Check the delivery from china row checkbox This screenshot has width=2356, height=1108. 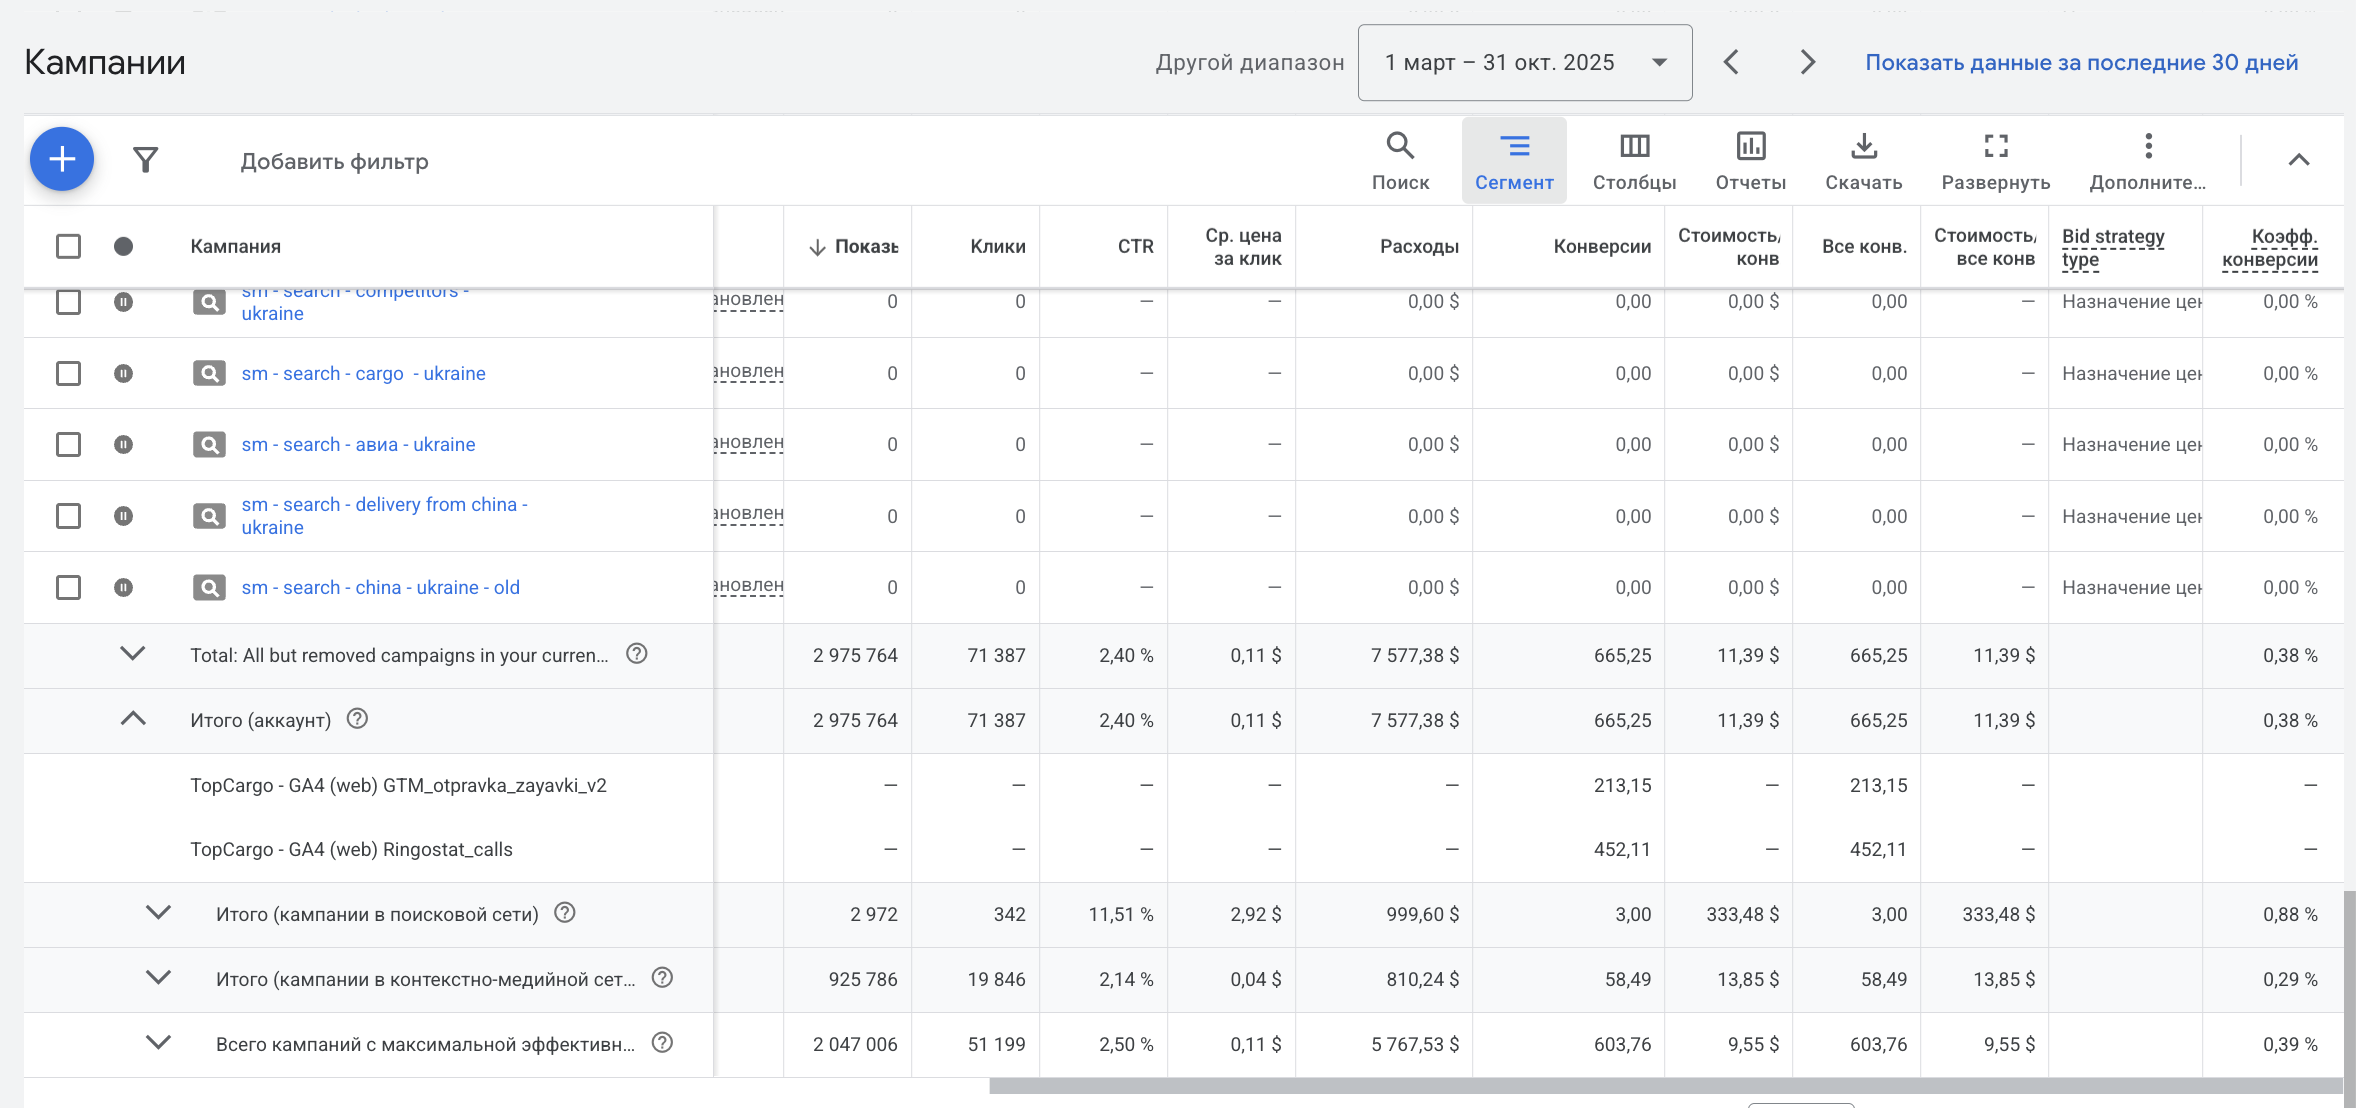tap(68, 516)
